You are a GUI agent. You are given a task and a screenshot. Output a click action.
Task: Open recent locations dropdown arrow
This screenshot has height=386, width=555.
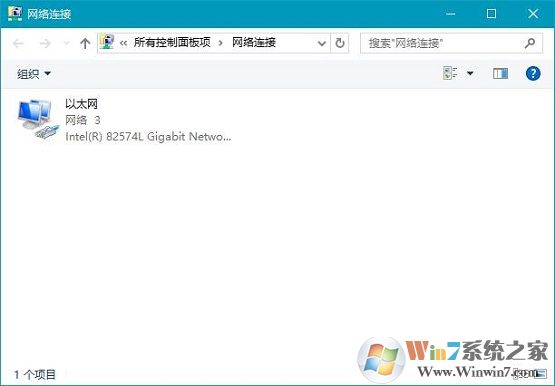[x=66, y=44]
